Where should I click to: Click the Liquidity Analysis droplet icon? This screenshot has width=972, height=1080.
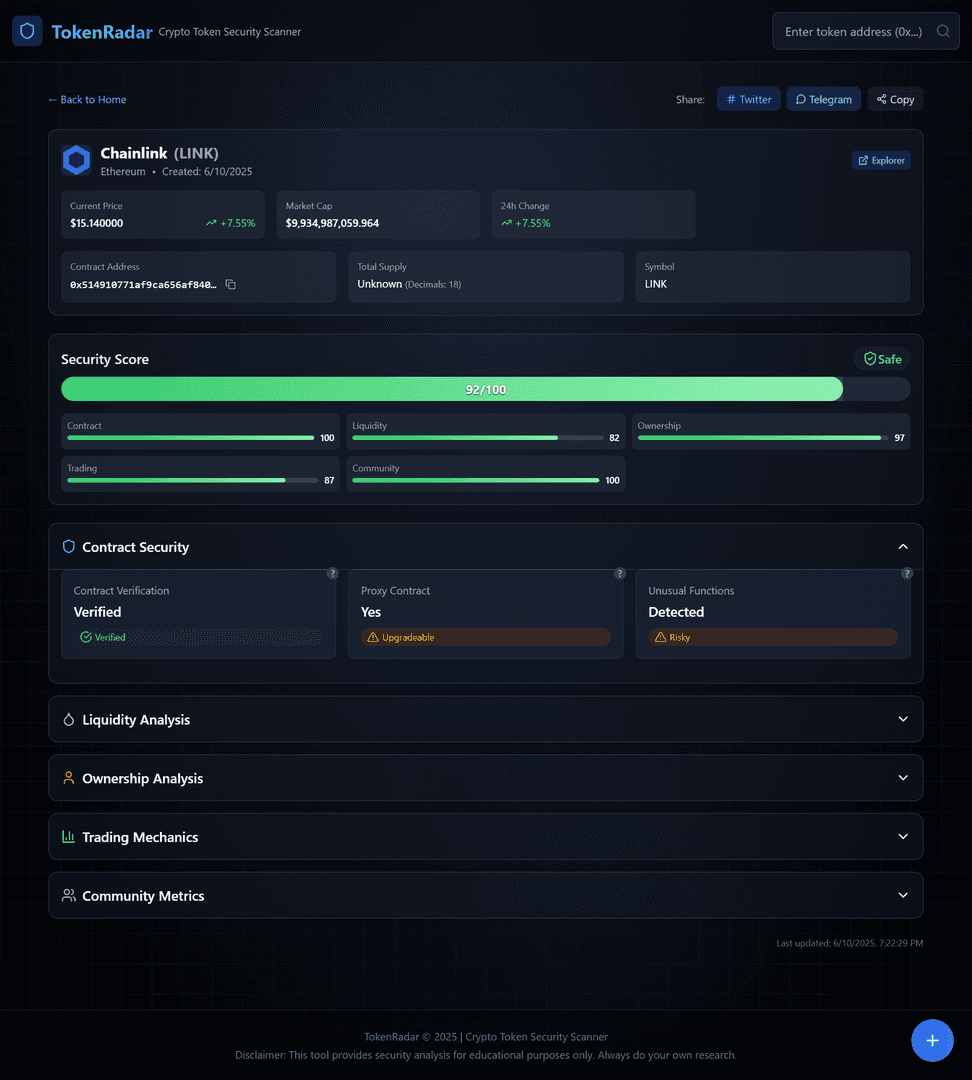click(x=68, y=719)
